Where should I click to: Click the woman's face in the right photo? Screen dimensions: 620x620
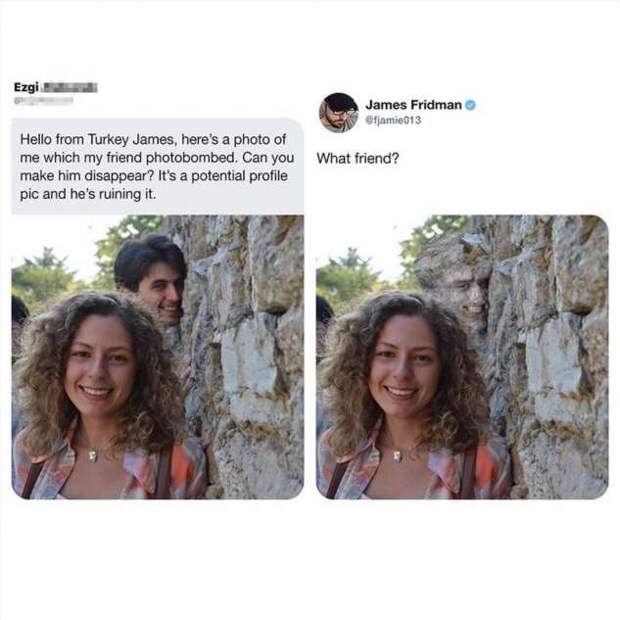tap(404, 370)
